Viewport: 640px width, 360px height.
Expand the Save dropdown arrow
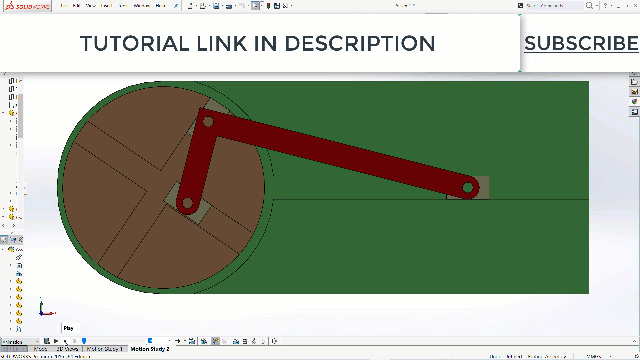click(222, 6)
